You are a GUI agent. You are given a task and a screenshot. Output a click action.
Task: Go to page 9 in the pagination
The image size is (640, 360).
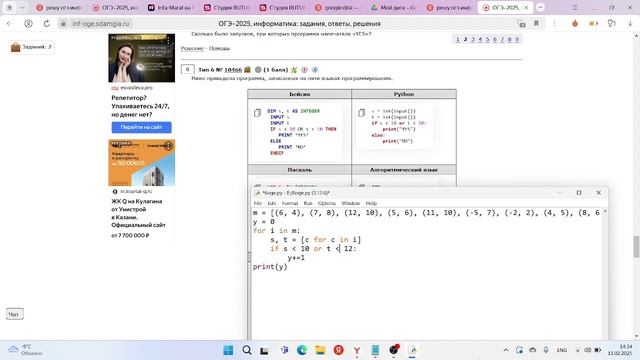tap(517, 39)
